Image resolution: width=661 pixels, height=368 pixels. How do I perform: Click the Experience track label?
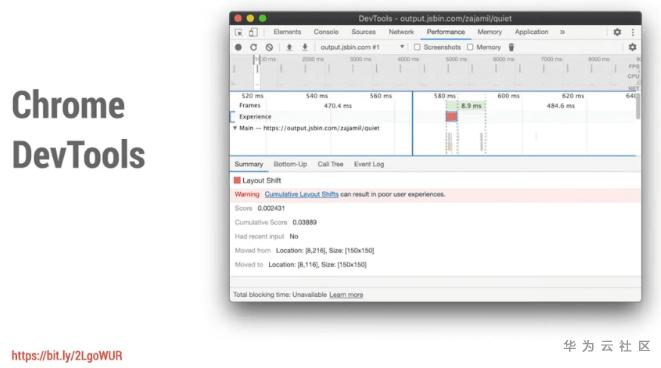[x=255, y=117]
